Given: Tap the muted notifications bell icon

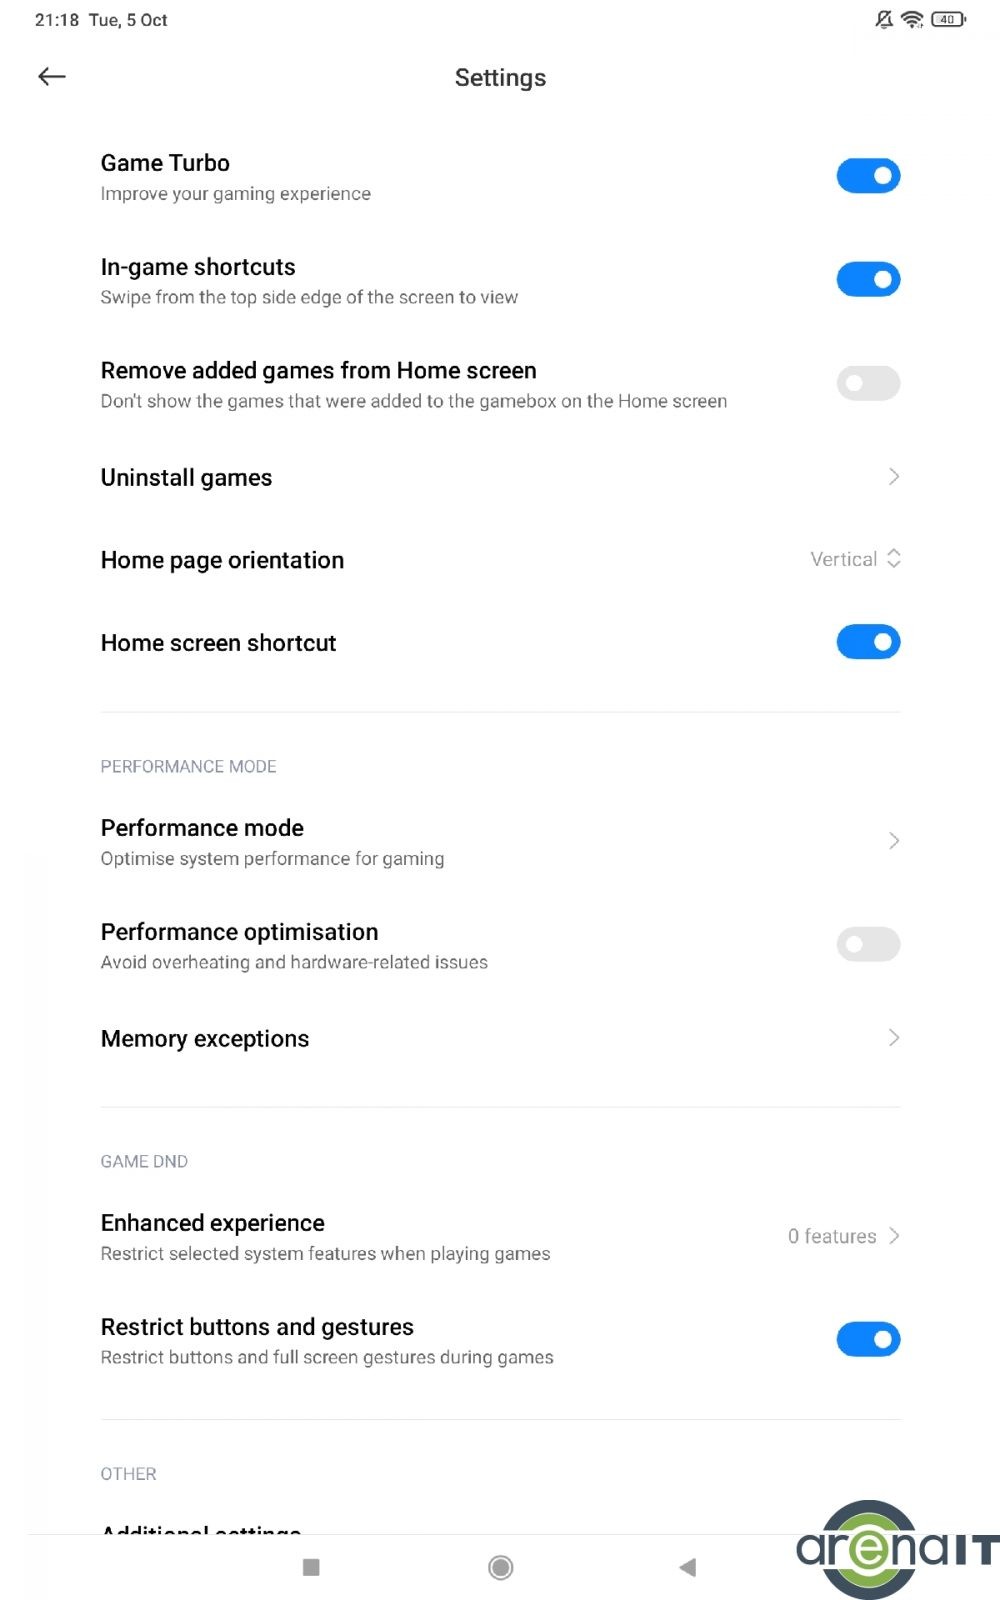Looking at the screenshot, I should click(x=884, y=19).
